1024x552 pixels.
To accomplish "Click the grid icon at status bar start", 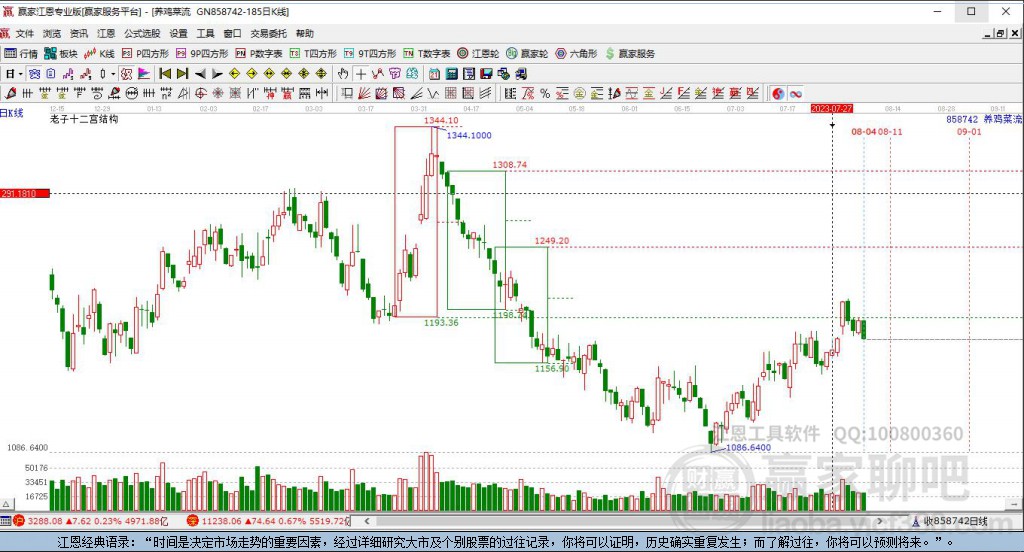I will click(6, 521).
